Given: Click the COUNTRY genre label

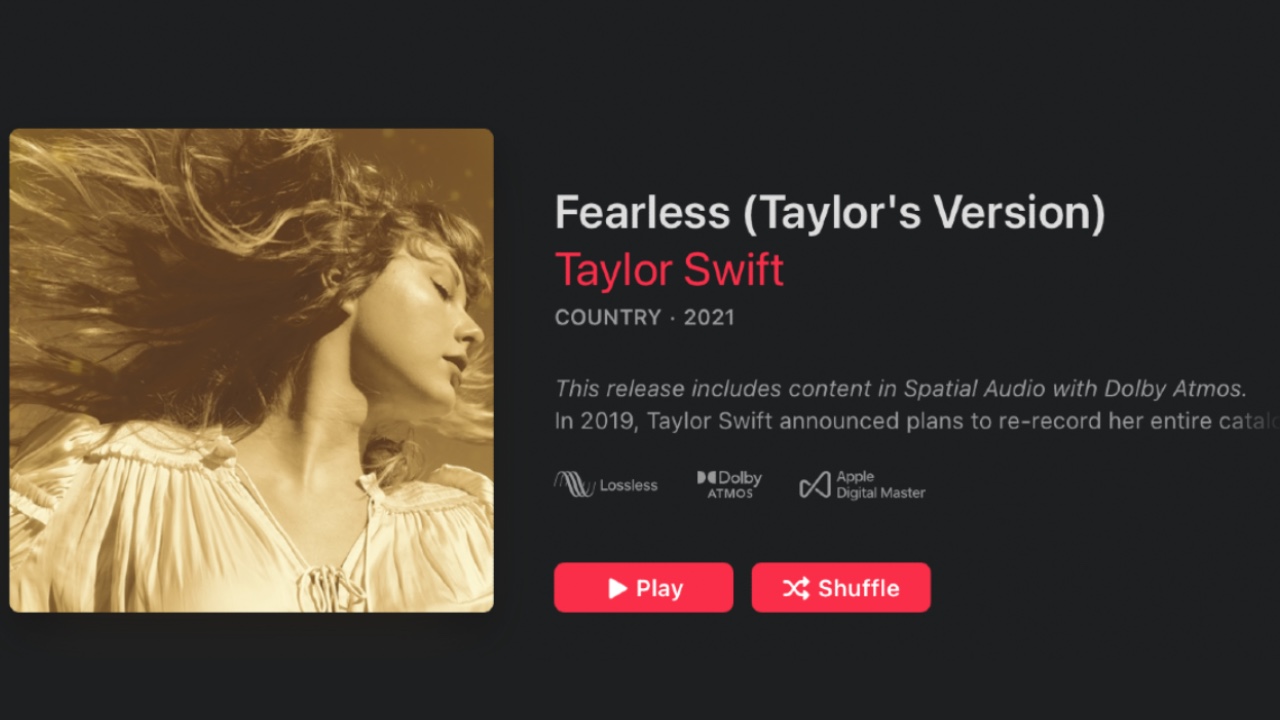Looking at the screenshot, I should pos(608,318).
